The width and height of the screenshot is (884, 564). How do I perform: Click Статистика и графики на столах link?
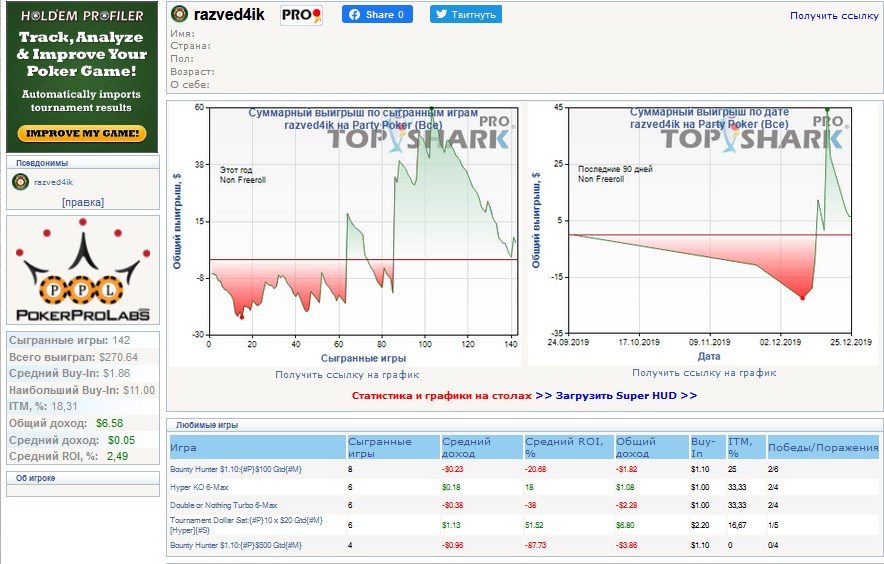(441, 395)
